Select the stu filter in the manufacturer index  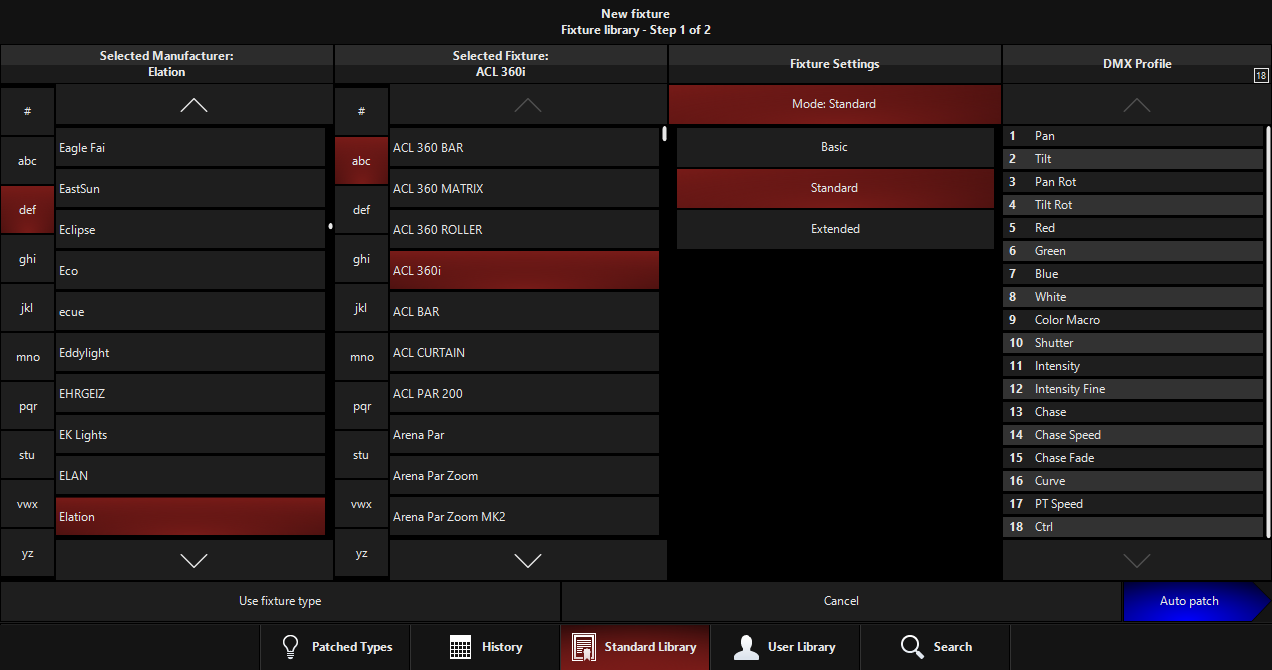[27, 455]
